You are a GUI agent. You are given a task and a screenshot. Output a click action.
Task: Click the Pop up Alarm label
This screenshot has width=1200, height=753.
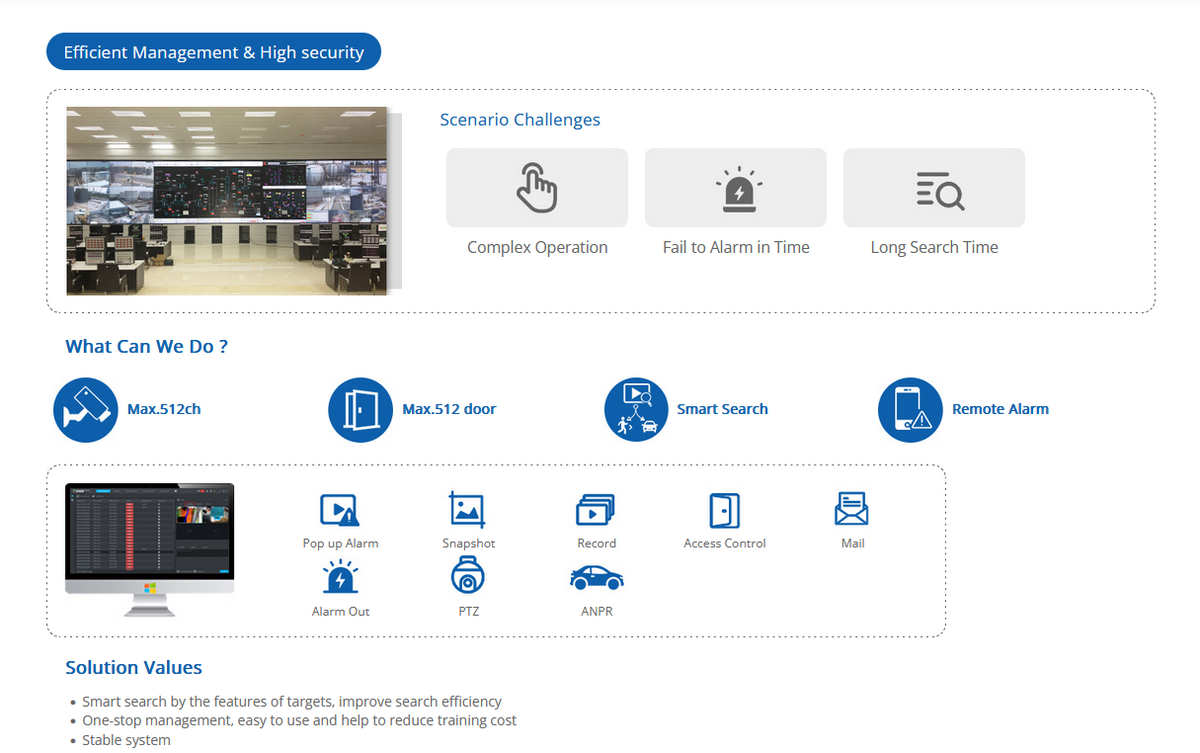point(341,544)
